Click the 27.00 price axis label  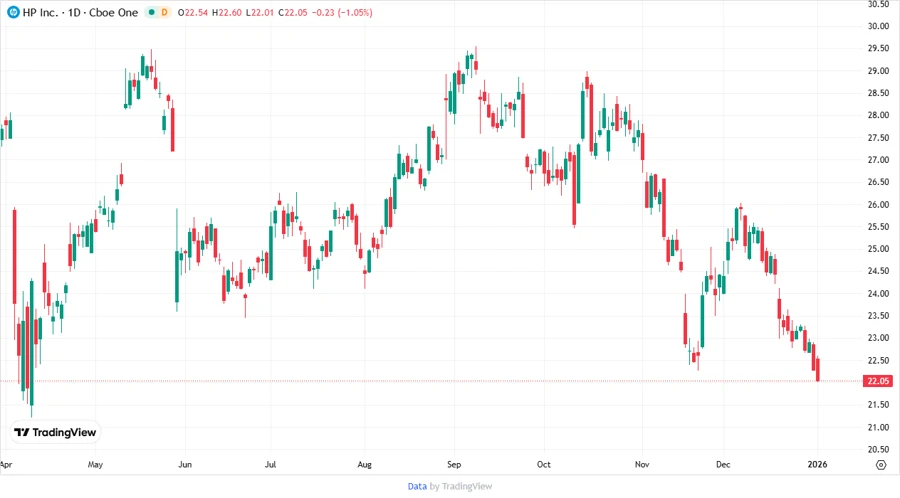pos(878,159)
